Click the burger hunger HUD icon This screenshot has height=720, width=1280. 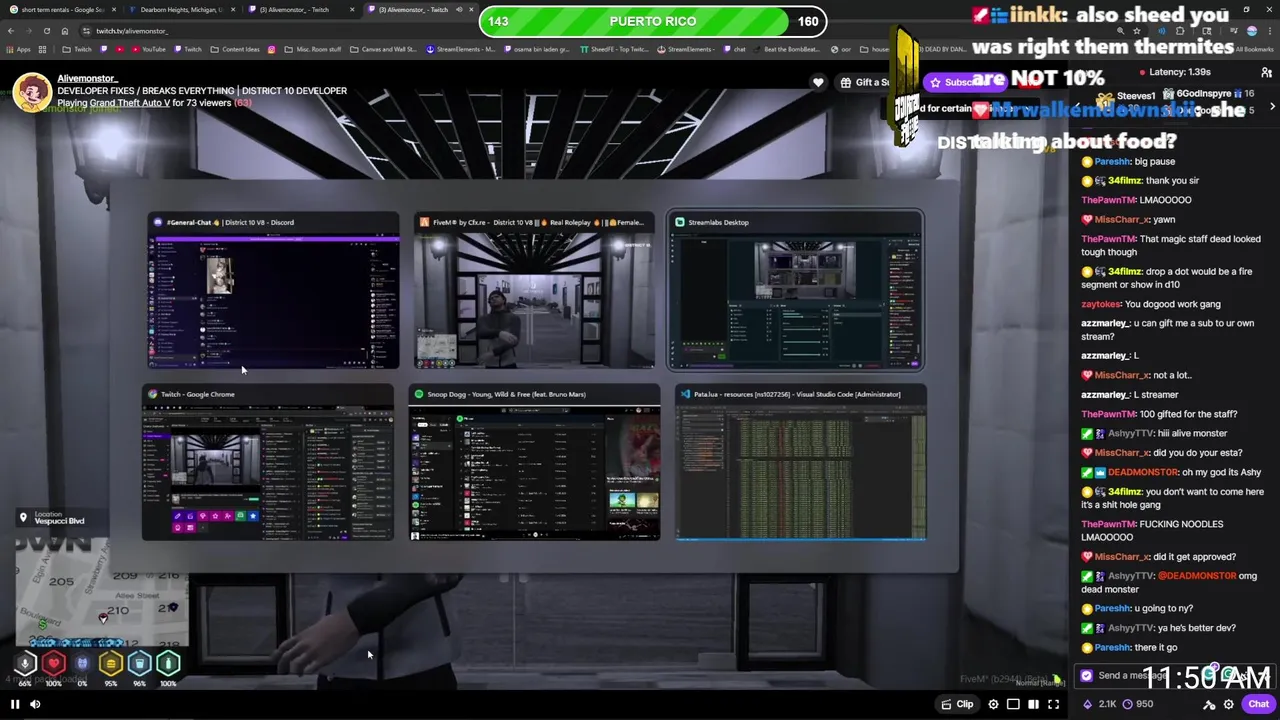pyautogui.click(x=111, y=663)
